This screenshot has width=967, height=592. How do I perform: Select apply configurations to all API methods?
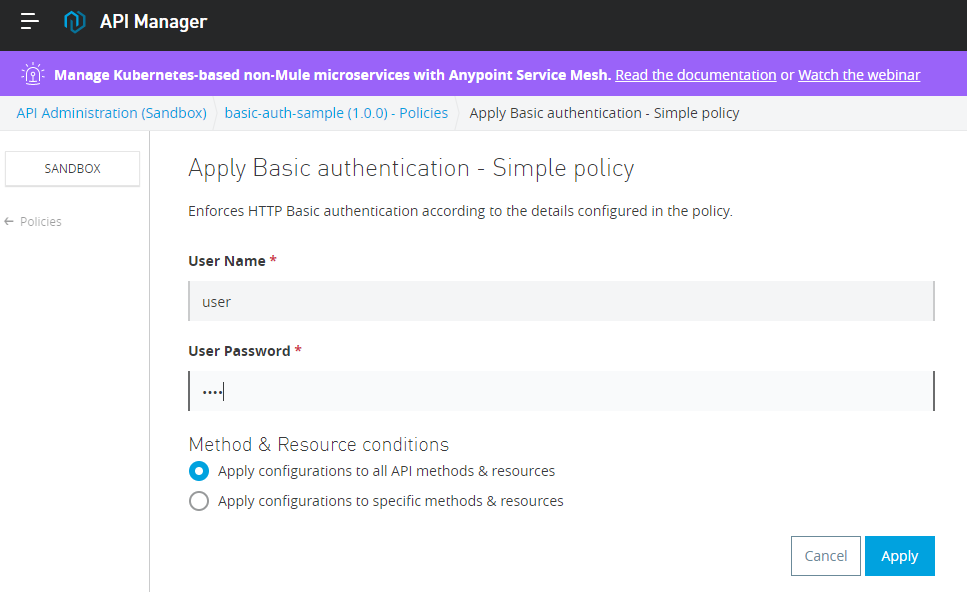(x=199, y=471)
